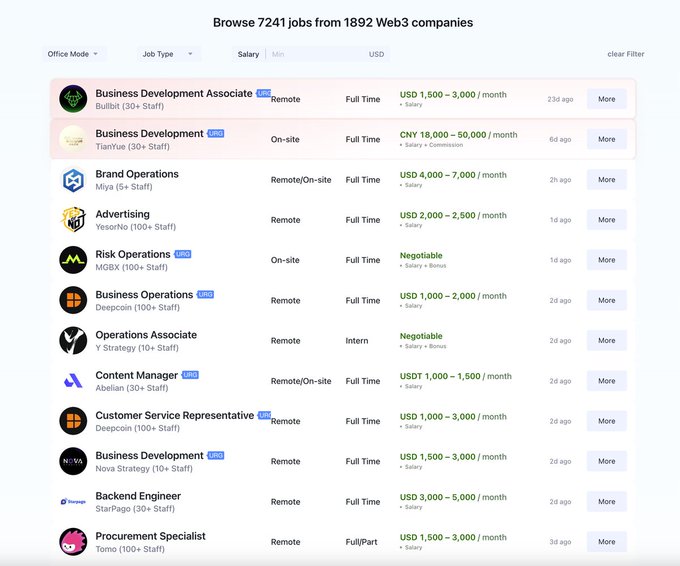The height and width of the screenshot is (566, 680).
Task: Click the Bullbit company logo
Action: (x=73, y=99)
